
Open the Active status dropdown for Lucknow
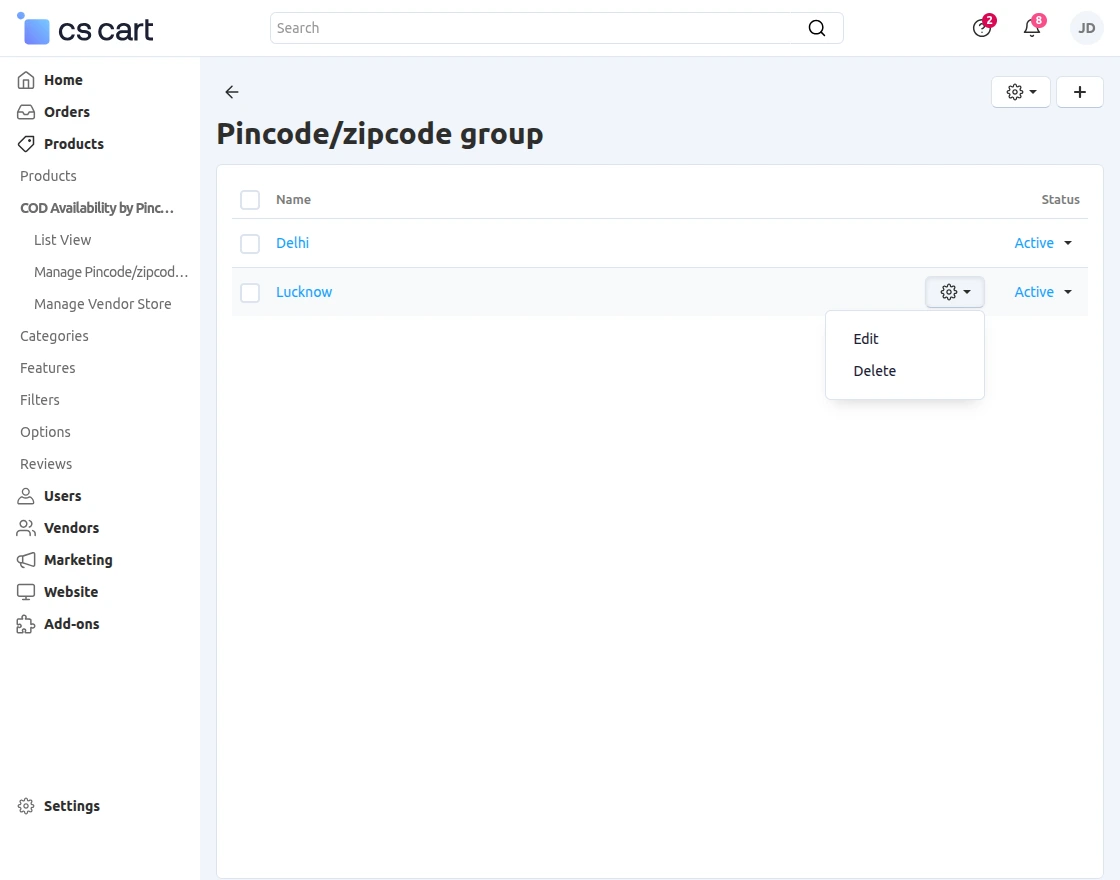point(1043,291)
